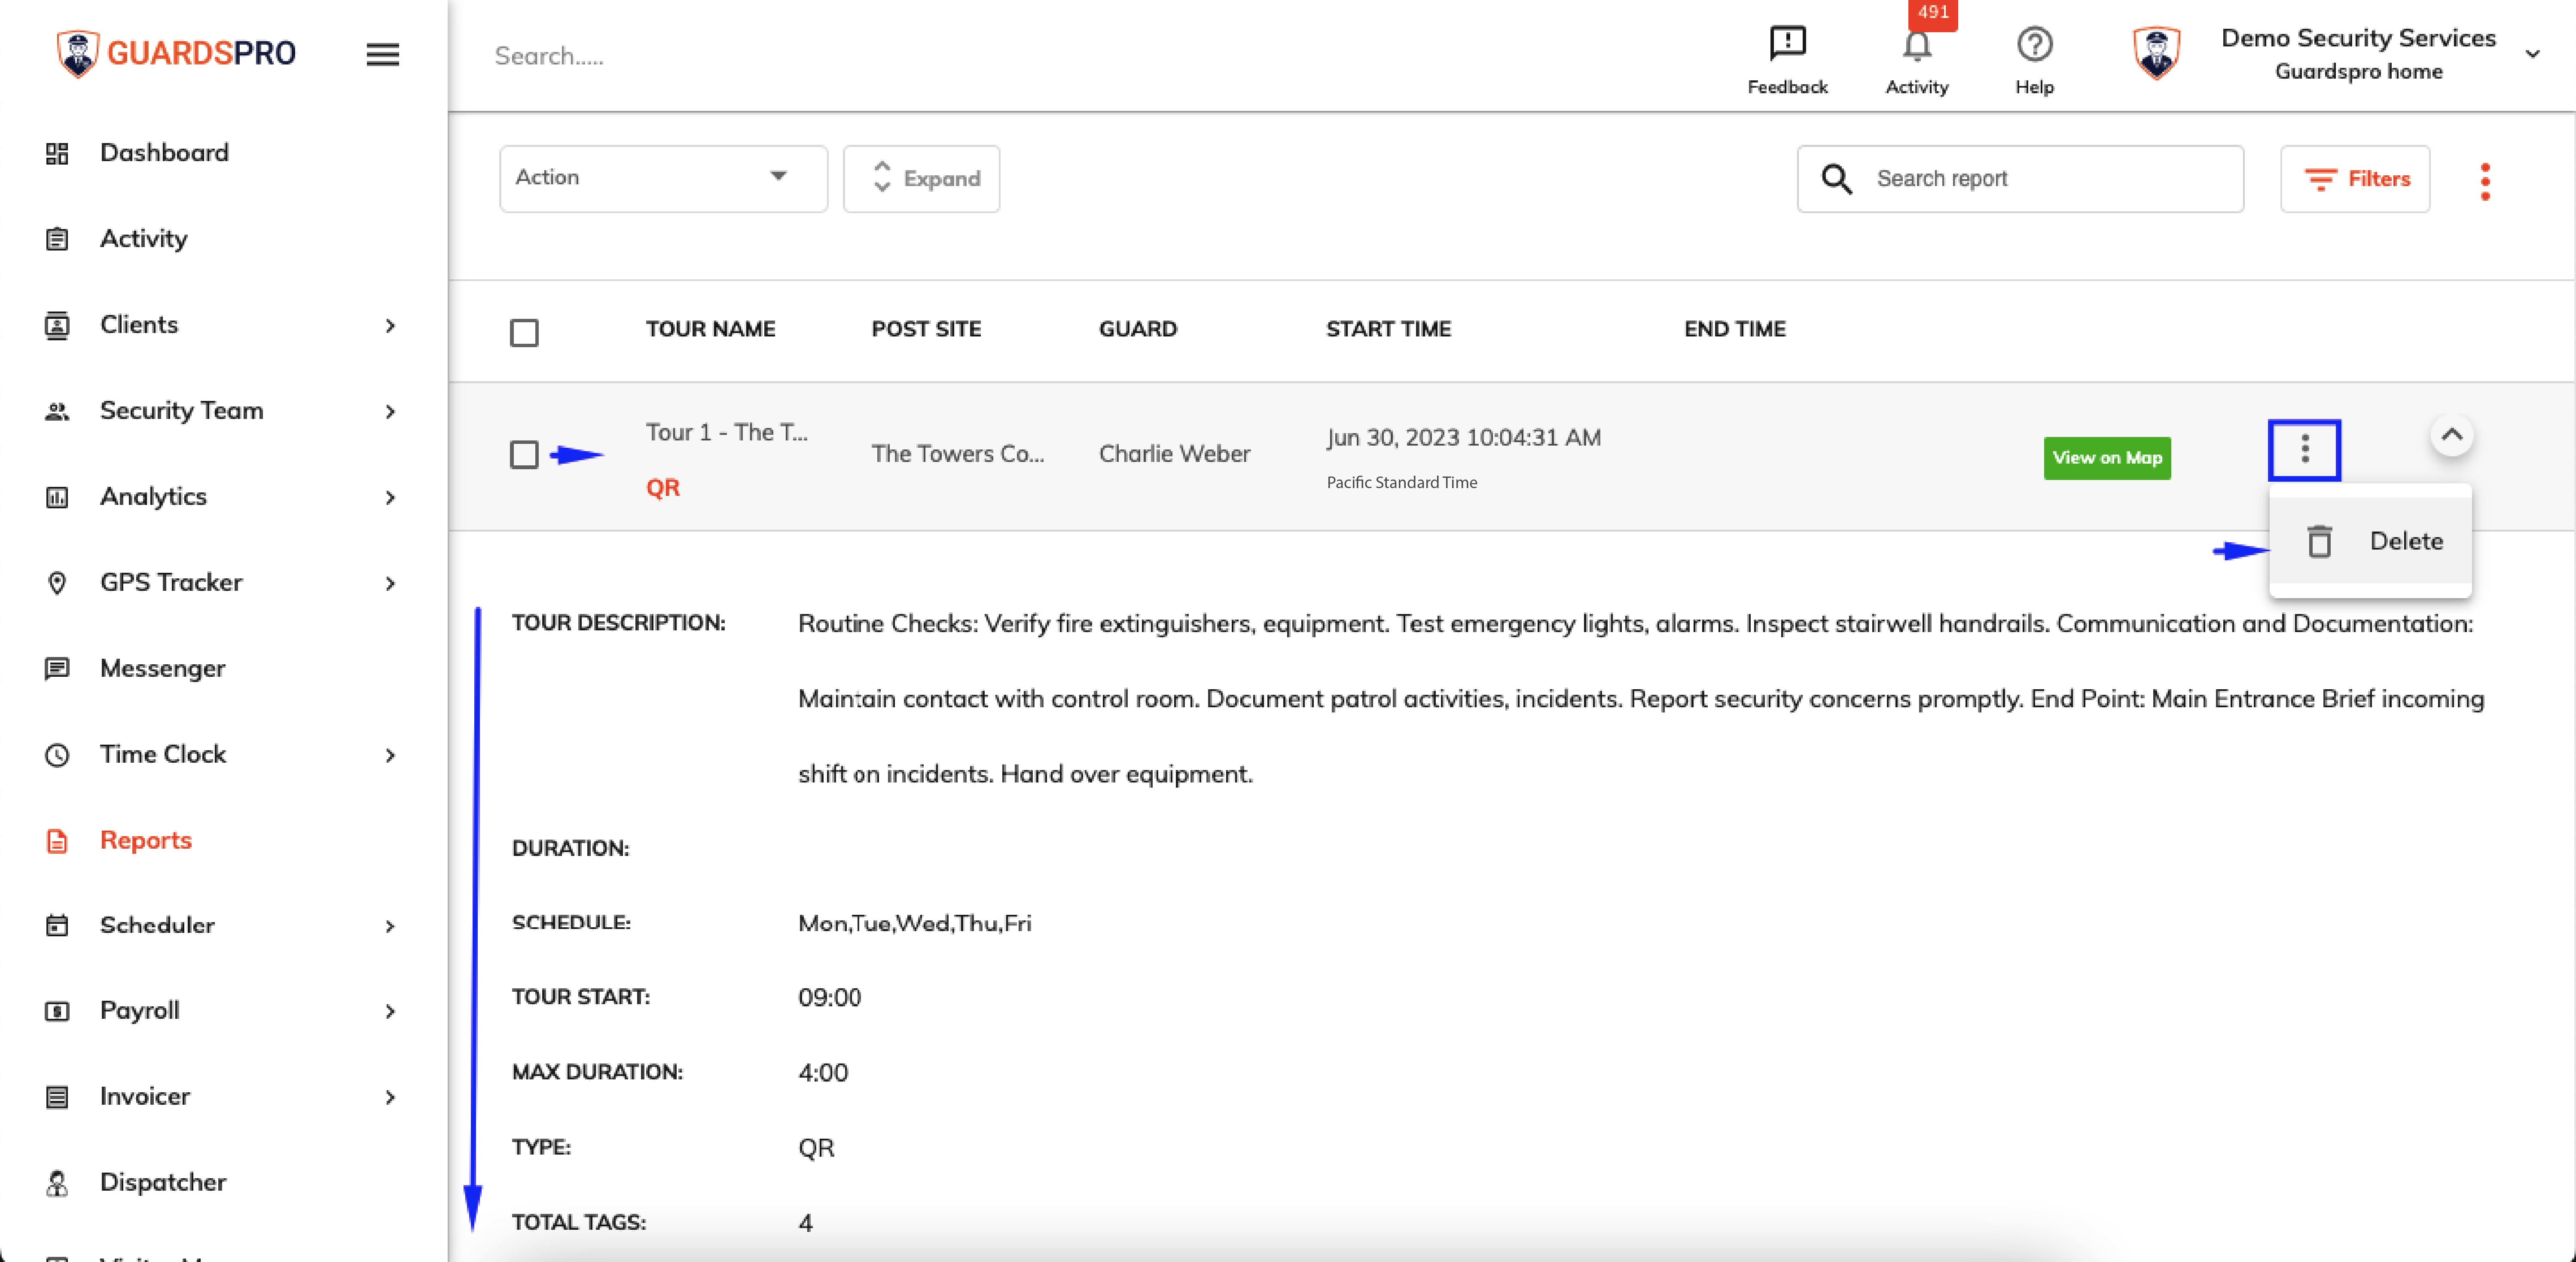Open Activity notifications bell
Screen dimensions: 2576x1262
pos(1916,47)
